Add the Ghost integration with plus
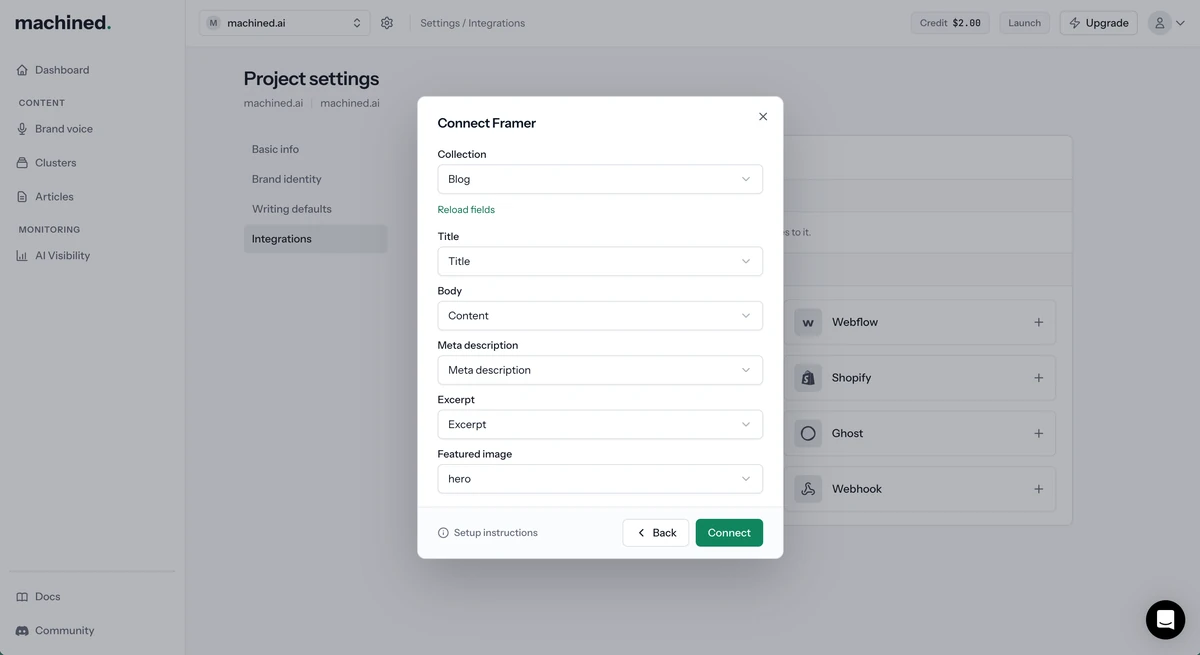This screenshot has width=1200, height=655. coord(1038,433)
